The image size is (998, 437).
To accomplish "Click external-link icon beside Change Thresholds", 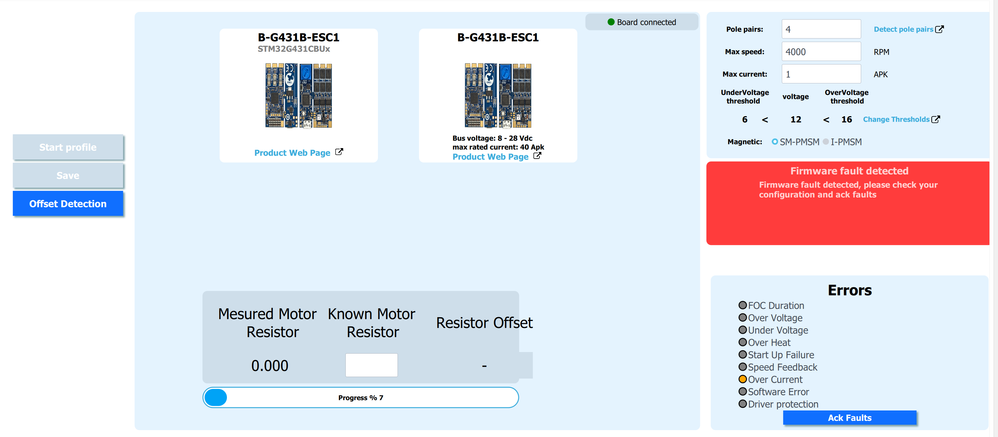I will tap(936, 120).
